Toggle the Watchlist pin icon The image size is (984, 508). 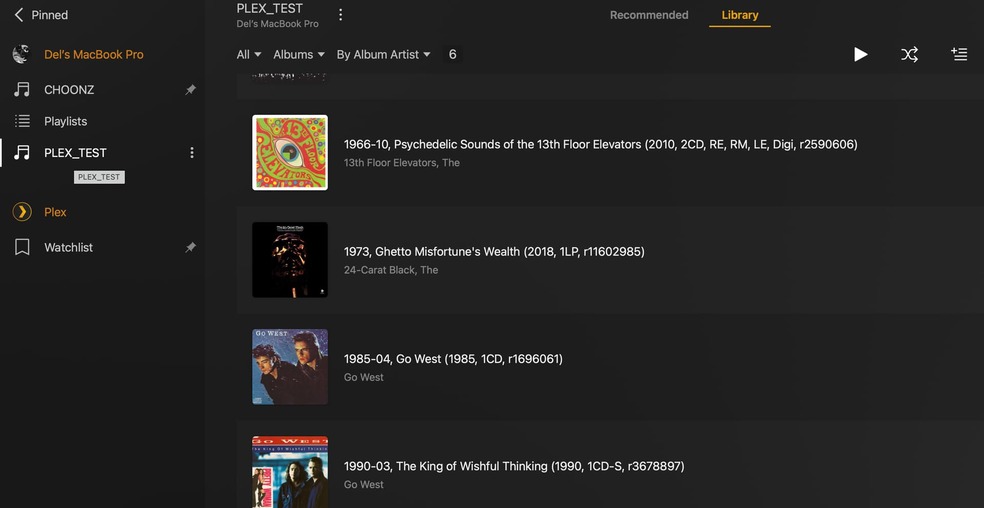tap(190, 247)
